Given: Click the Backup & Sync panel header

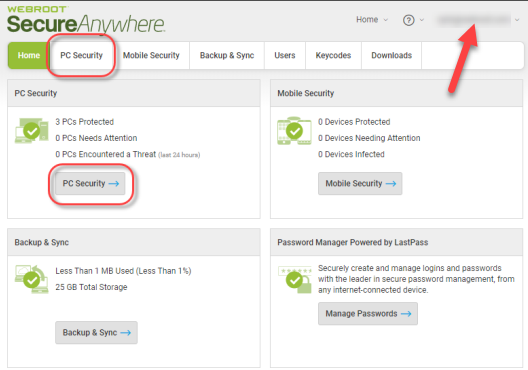Looking at the screenshot, I should click(134, 242).
